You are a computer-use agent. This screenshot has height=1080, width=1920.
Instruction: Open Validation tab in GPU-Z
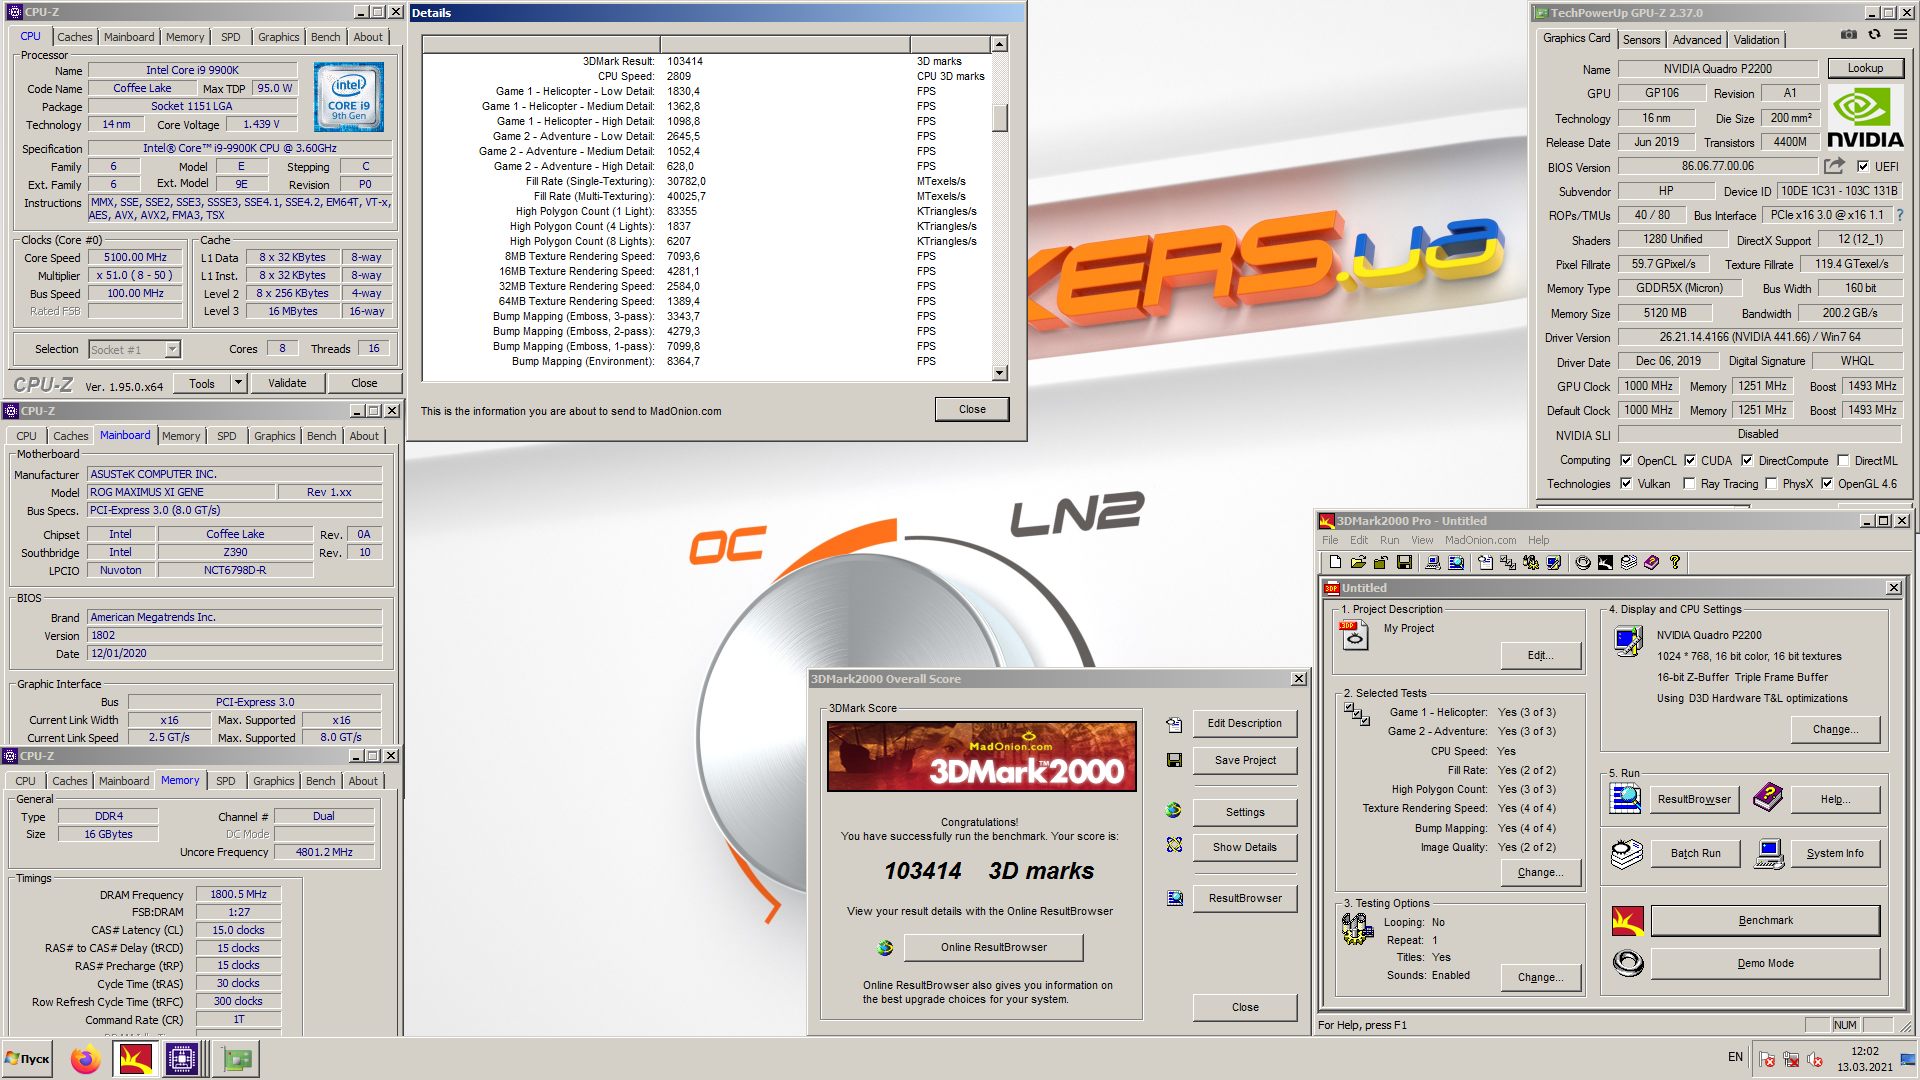(1756, 40)
